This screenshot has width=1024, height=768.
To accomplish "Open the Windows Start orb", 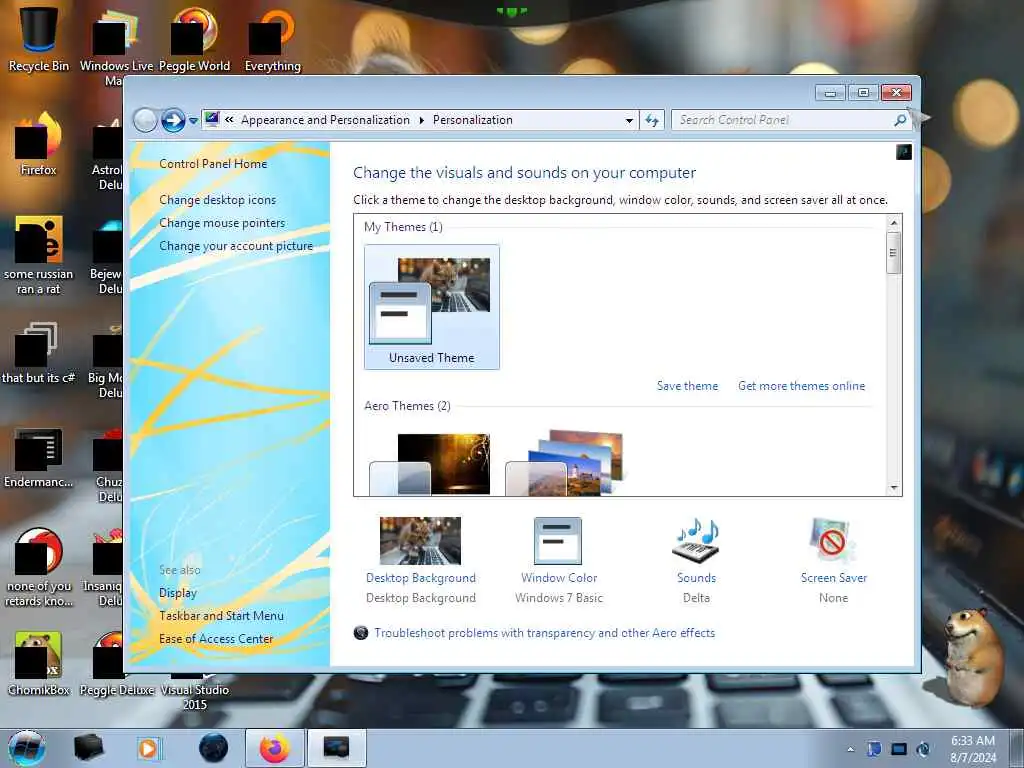I will pos(27,748).
